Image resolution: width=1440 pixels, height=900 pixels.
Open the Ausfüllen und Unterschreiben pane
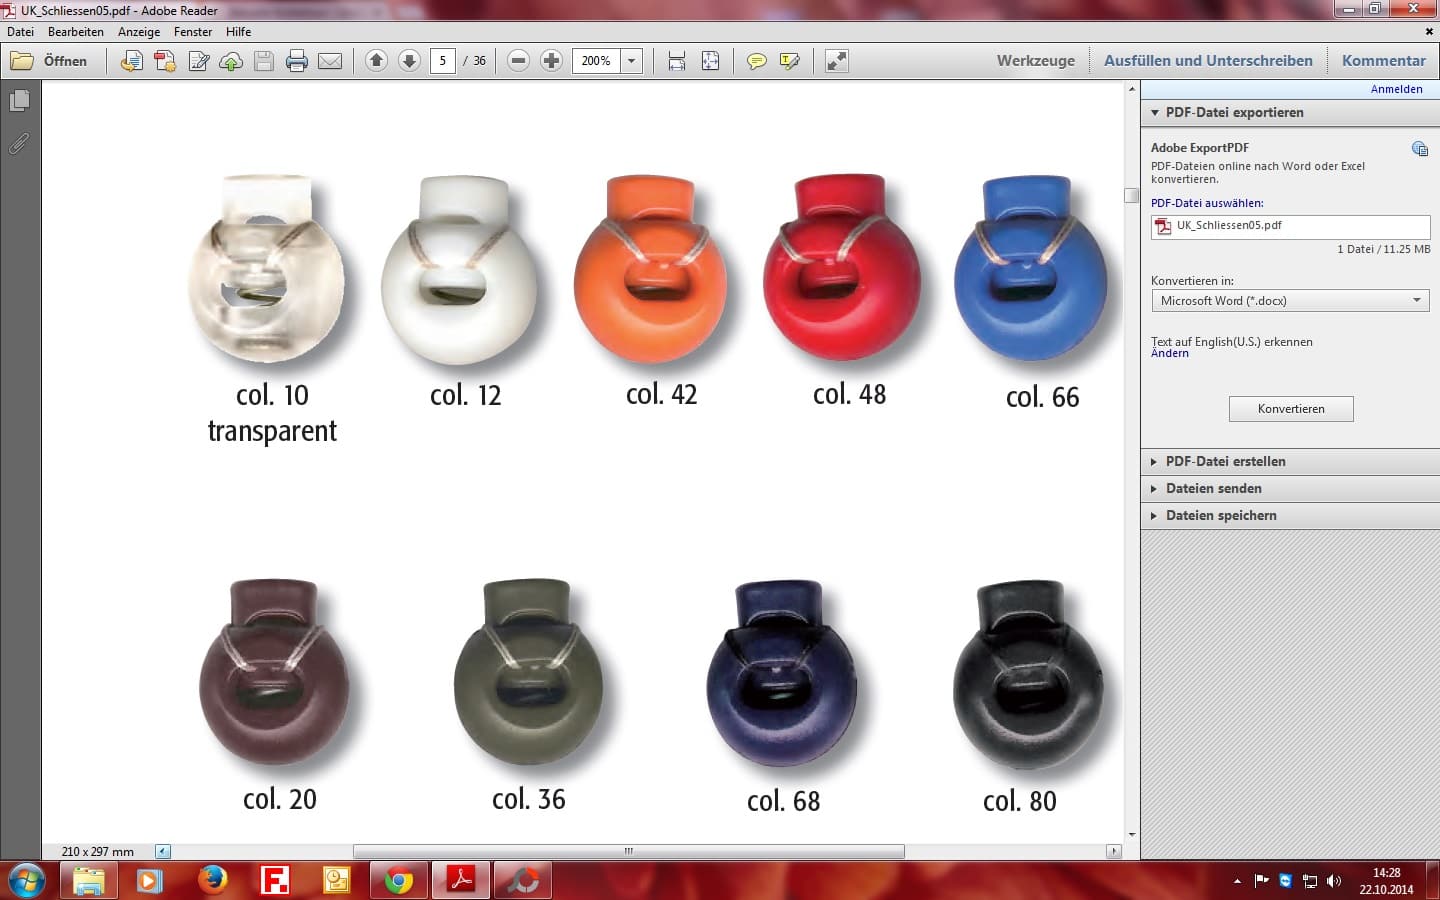tap(1208, 61)
